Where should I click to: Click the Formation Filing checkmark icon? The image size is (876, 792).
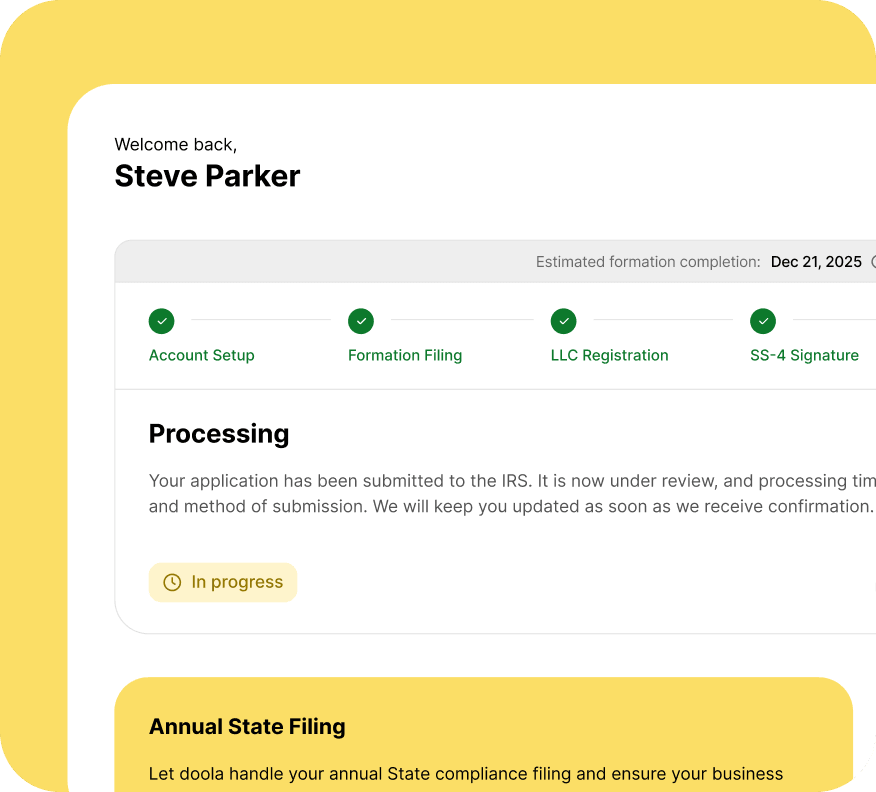[x=361, y=321]
